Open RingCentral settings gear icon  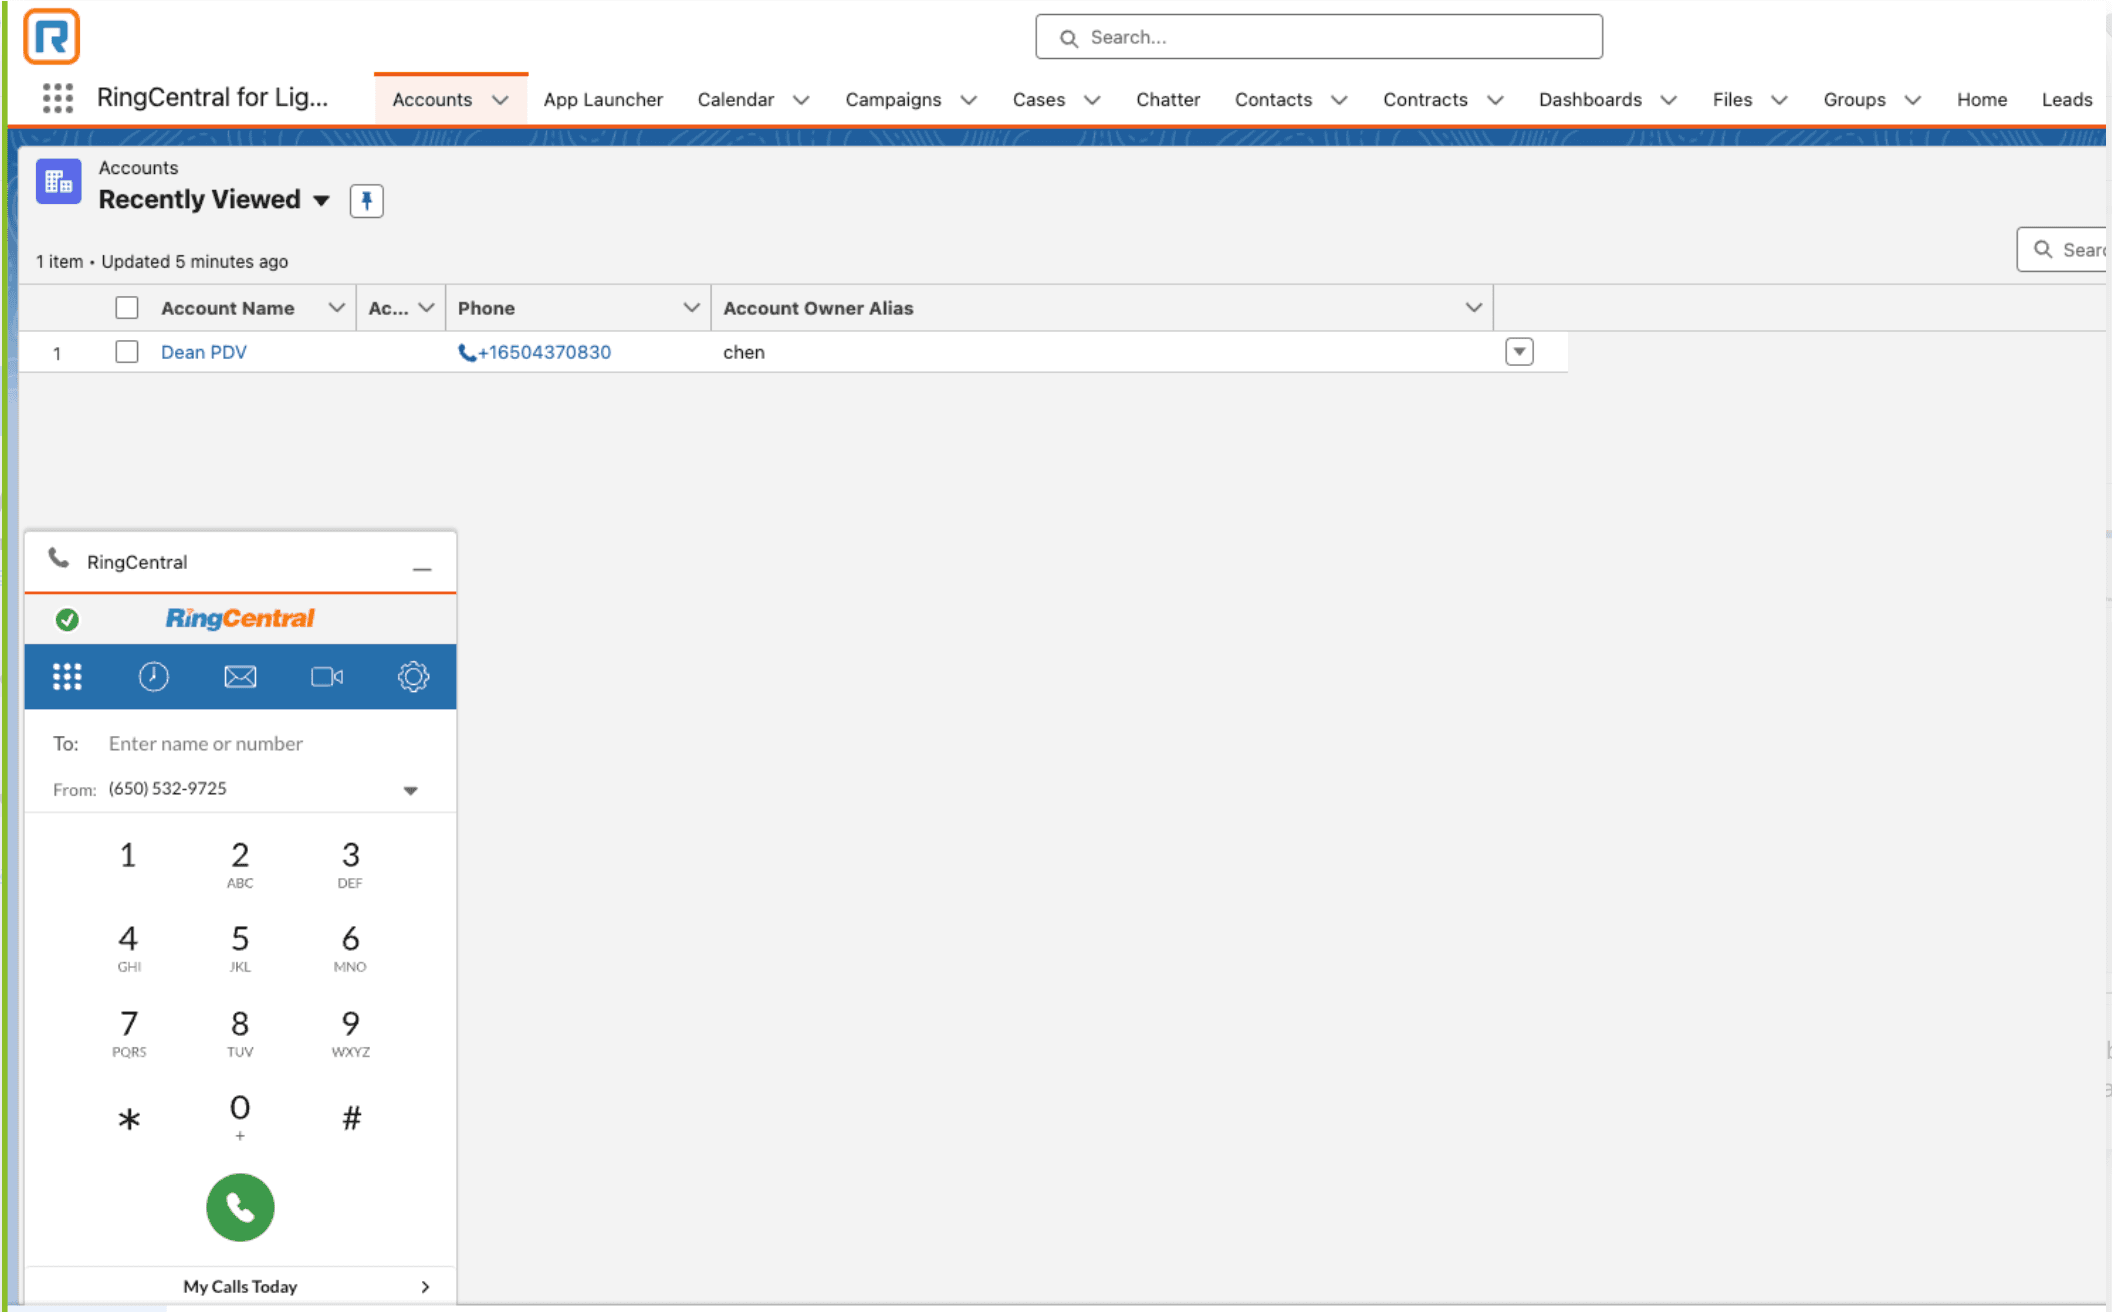pyautogui.click(x=413, y=677)
